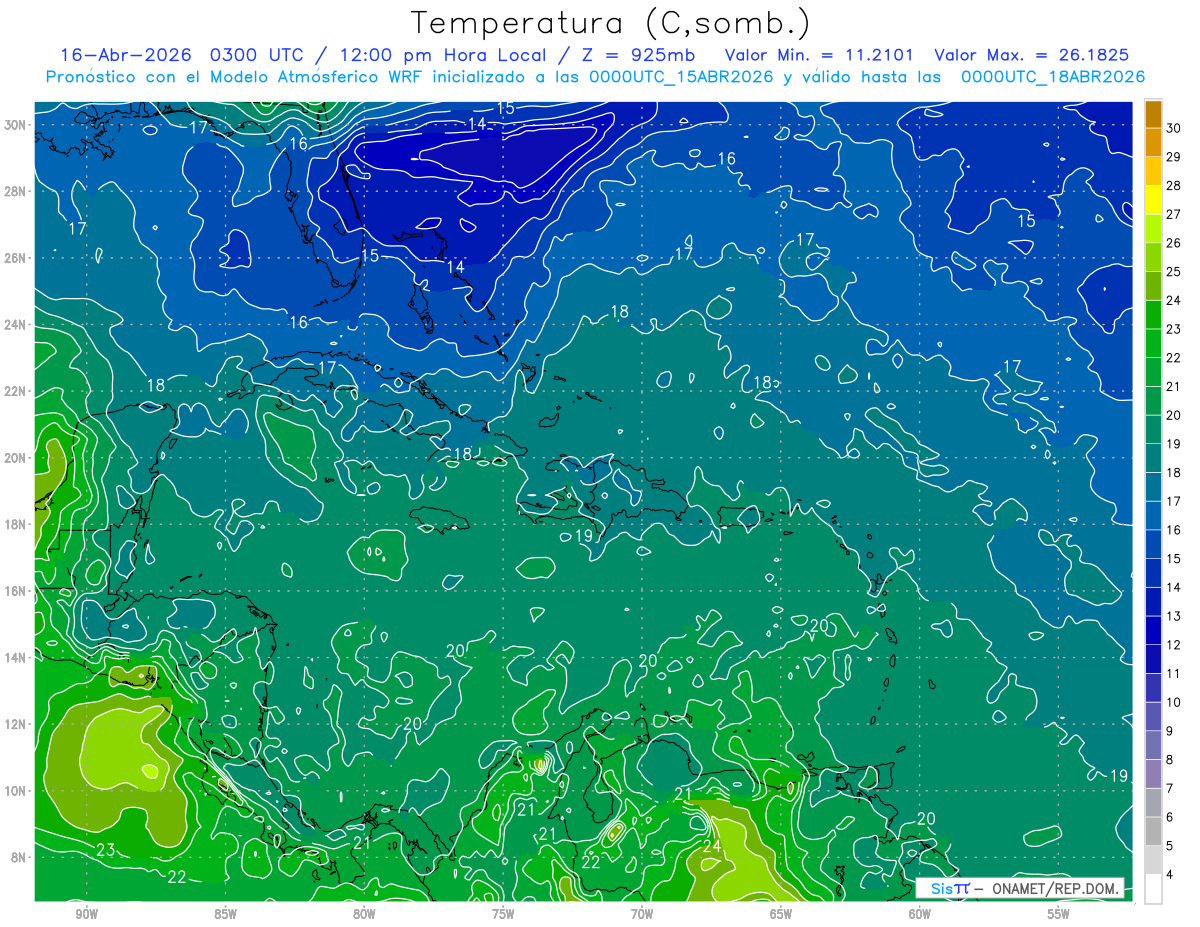1200x927 pixels.
Task: Click the 8N latitude axis label
Action: [18, 858]
